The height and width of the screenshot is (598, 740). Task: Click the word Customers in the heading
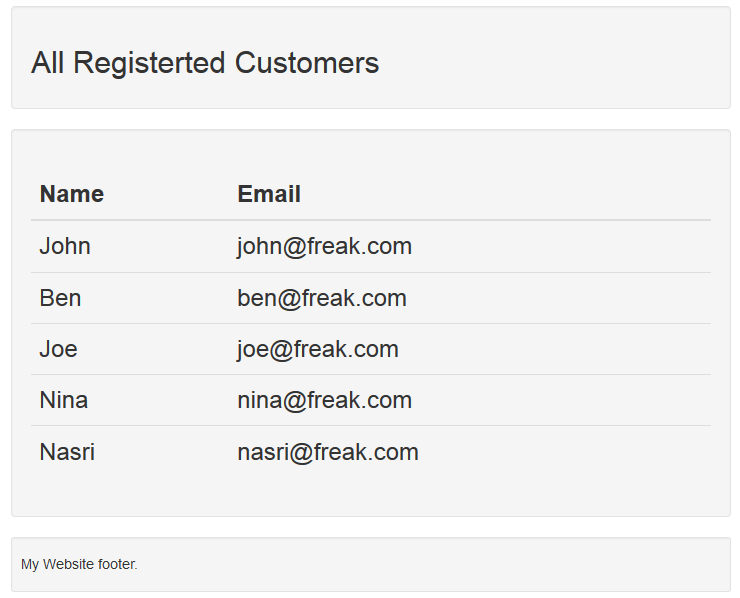[307, 63]
